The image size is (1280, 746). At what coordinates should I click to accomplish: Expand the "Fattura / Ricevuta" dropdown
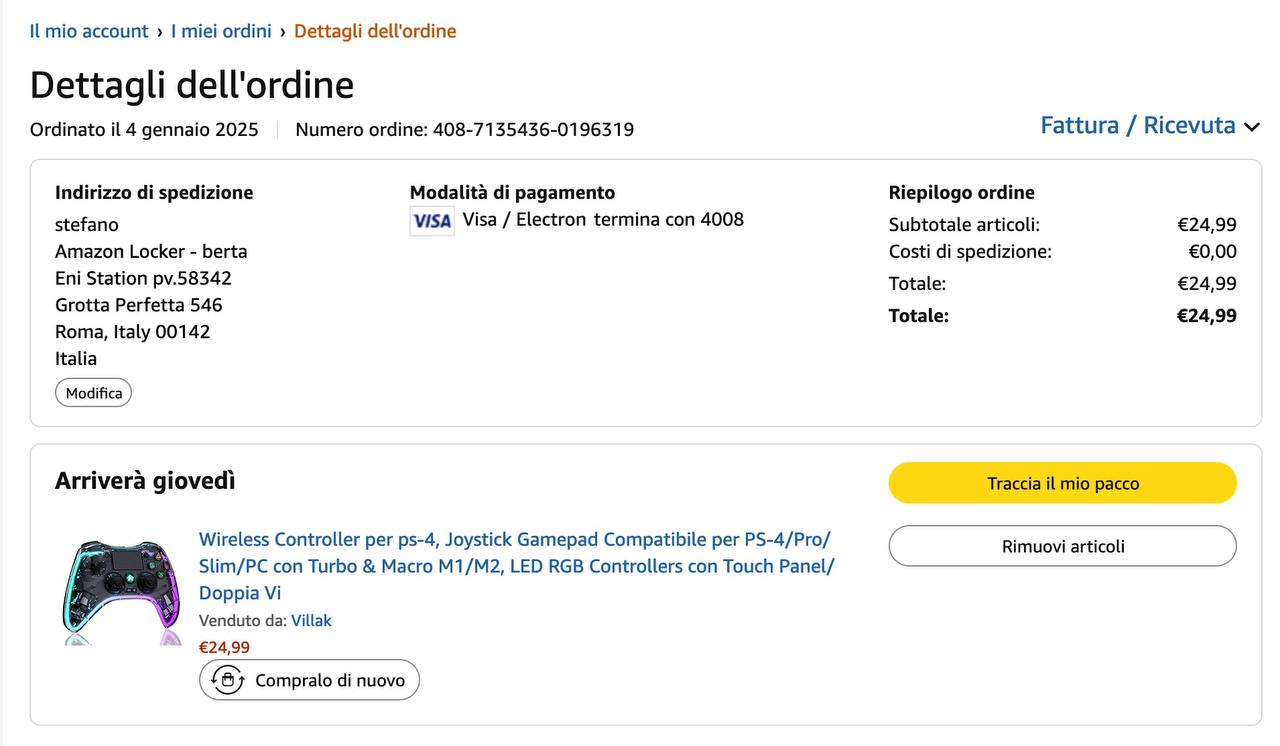pos(1138,125)
